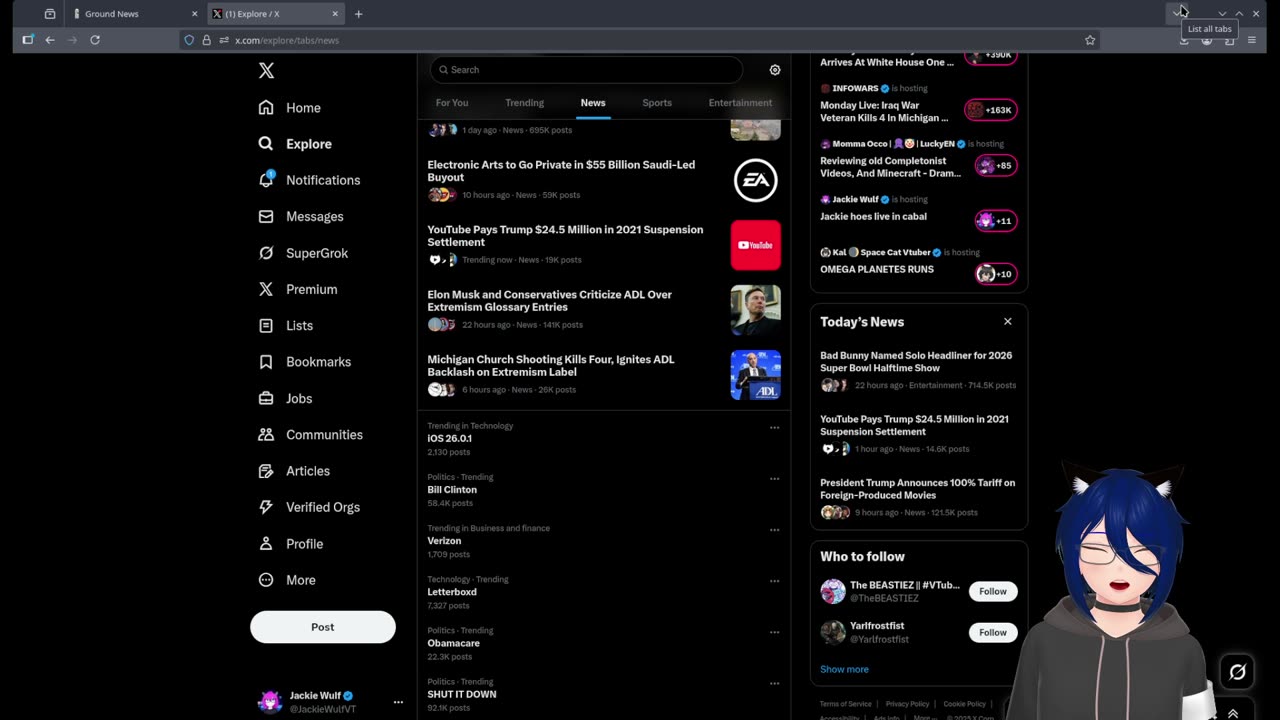
Task: Open account menu dots next to Jackie Wulf
Action: (x=398, y=702)
